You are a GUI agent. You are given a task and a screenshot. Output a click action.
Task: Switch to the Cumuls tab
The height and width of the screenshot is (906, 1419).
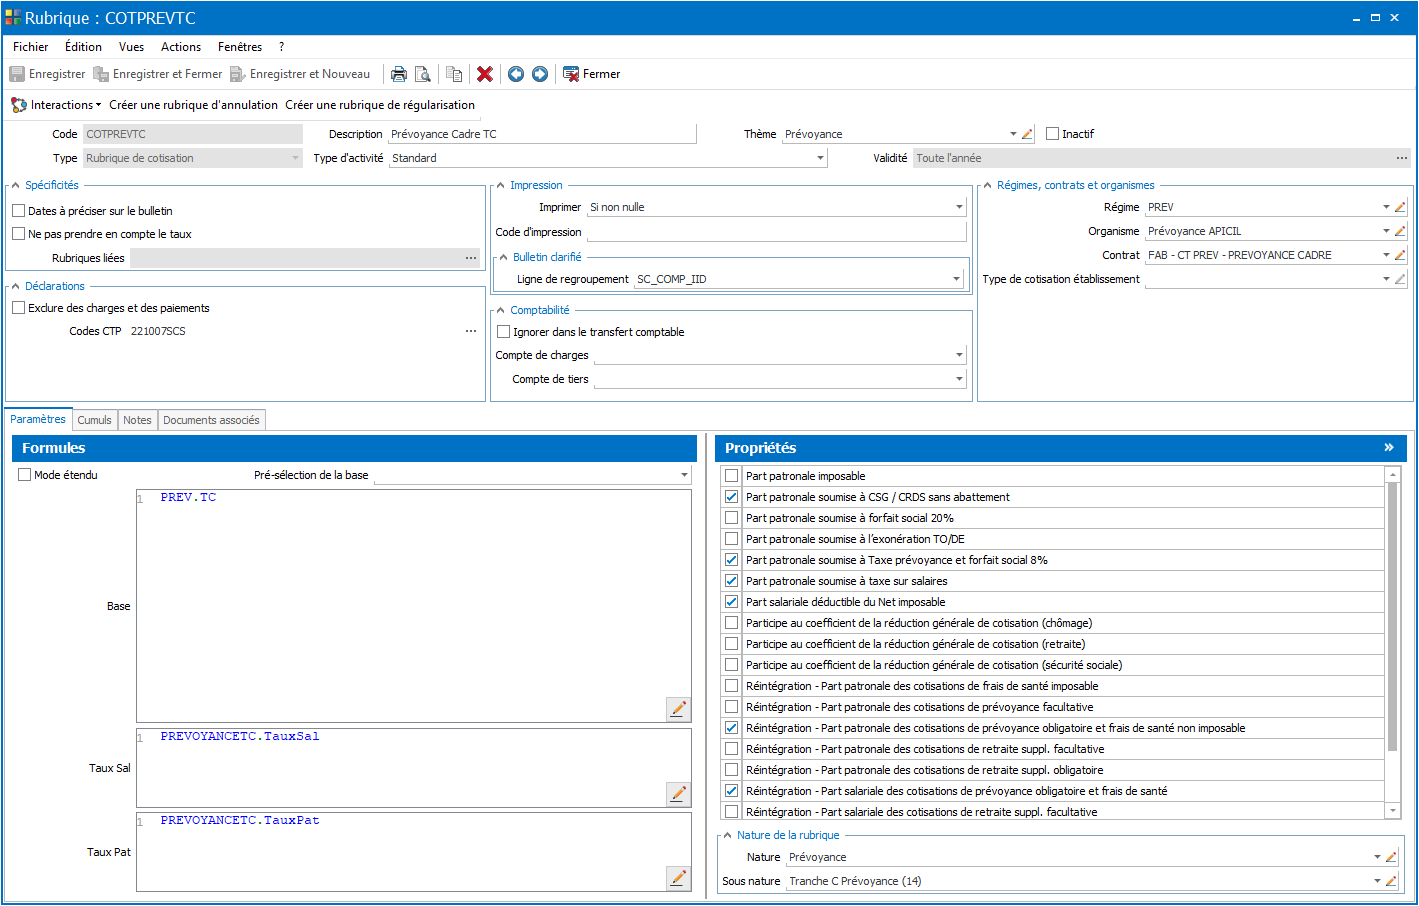(x=95, y=420)
